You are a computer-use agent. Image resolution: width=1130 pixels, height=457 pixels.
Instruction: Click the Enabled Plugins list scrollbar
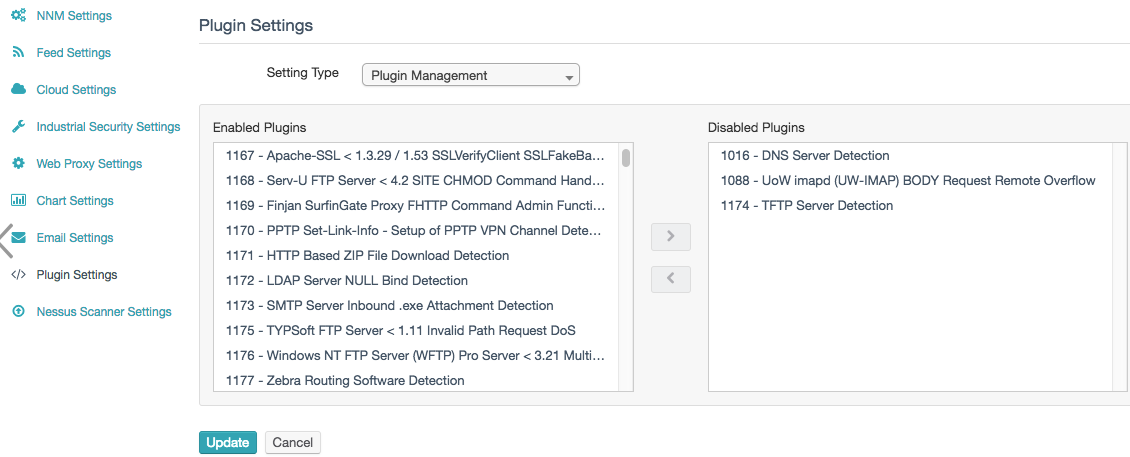(626, 158)
